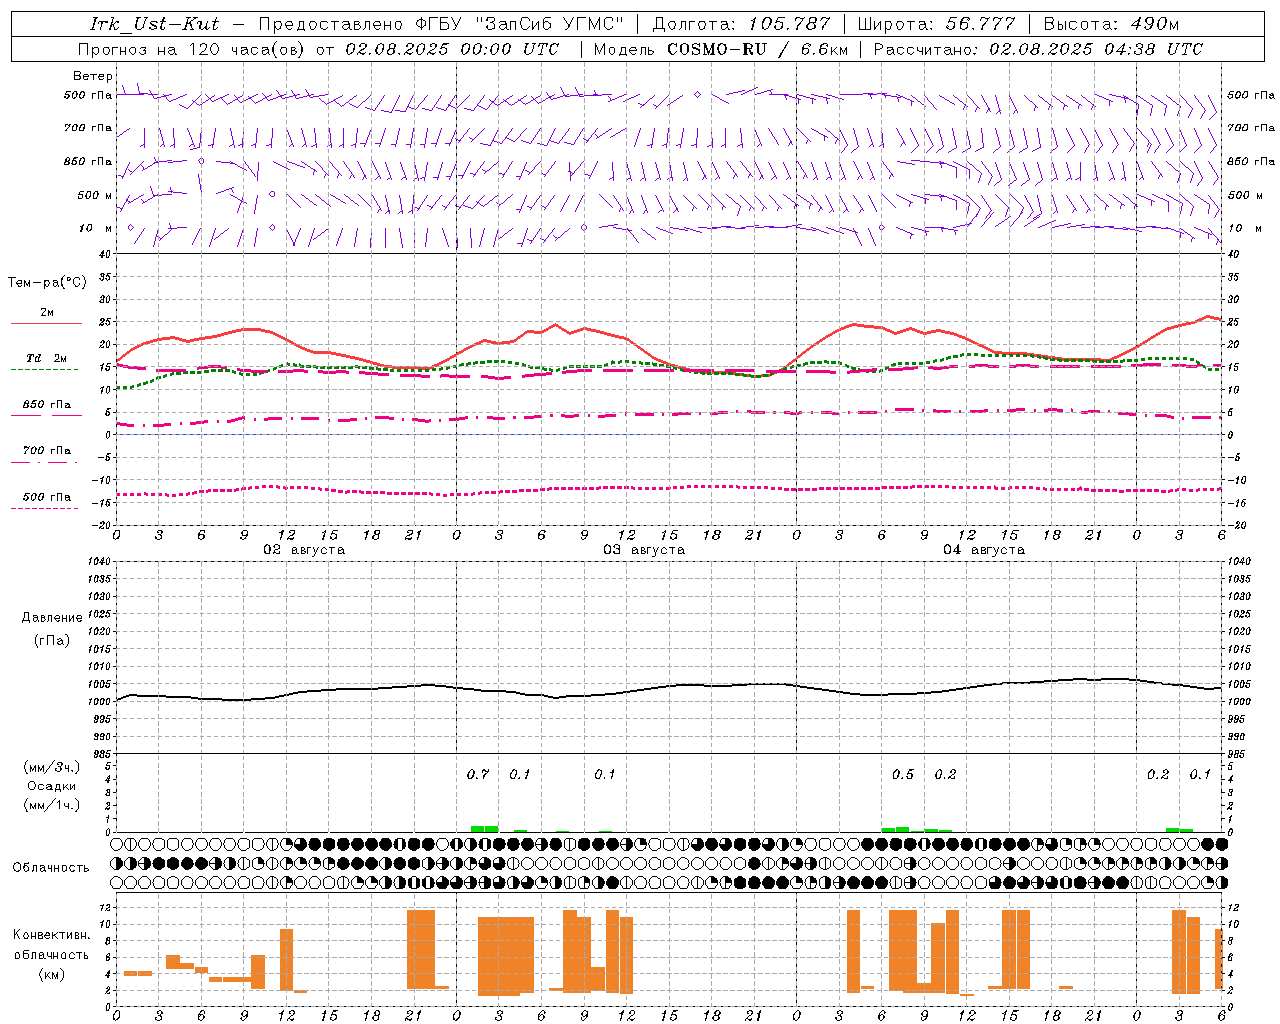This screenshot has width=1280, height=1024.
Task: Select the precipitation amount 0.5
Action: (903, 774)
